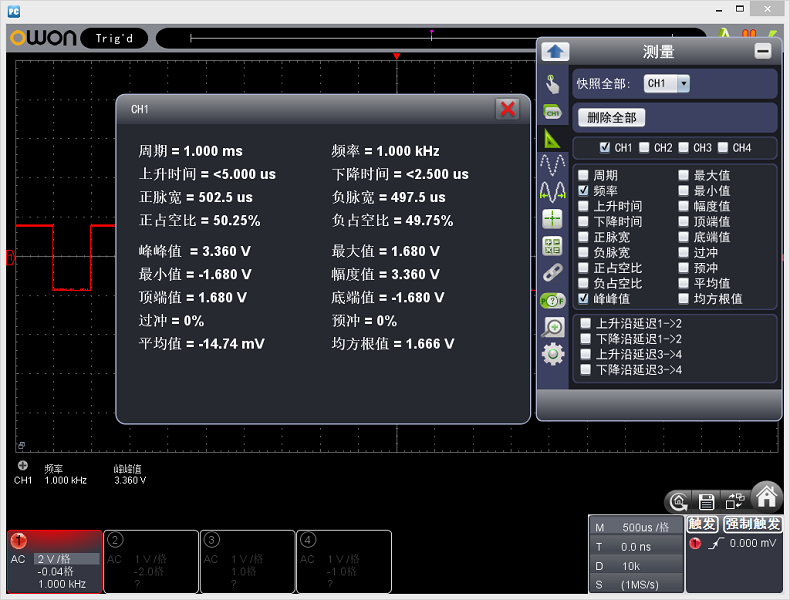Click the floppy disk save icon
The image size is (790, 600).
tap(706, 501)
